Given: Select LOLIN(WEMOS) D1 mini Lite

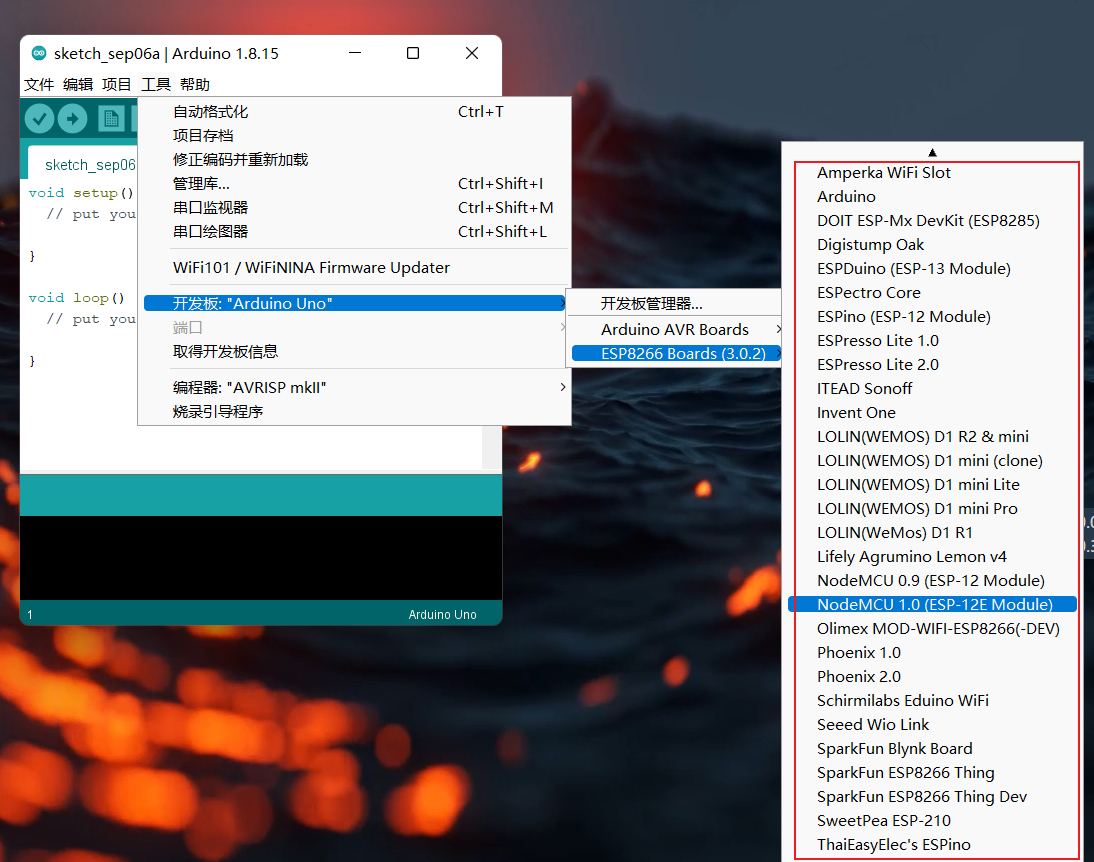Looking at the screenshot, I should click(932, 484).
